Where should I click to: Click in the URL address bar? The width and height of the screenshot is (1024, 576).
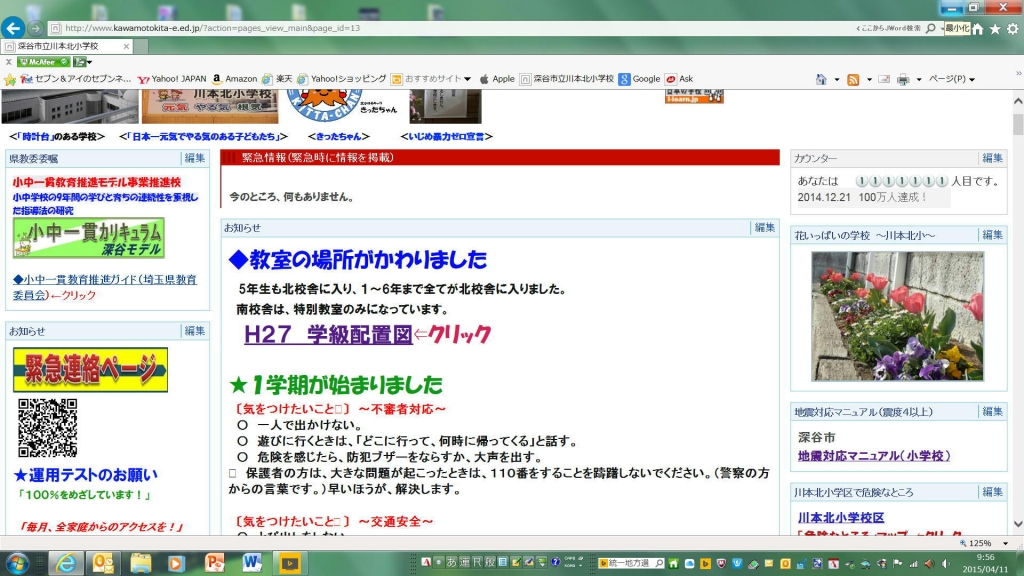450,28
